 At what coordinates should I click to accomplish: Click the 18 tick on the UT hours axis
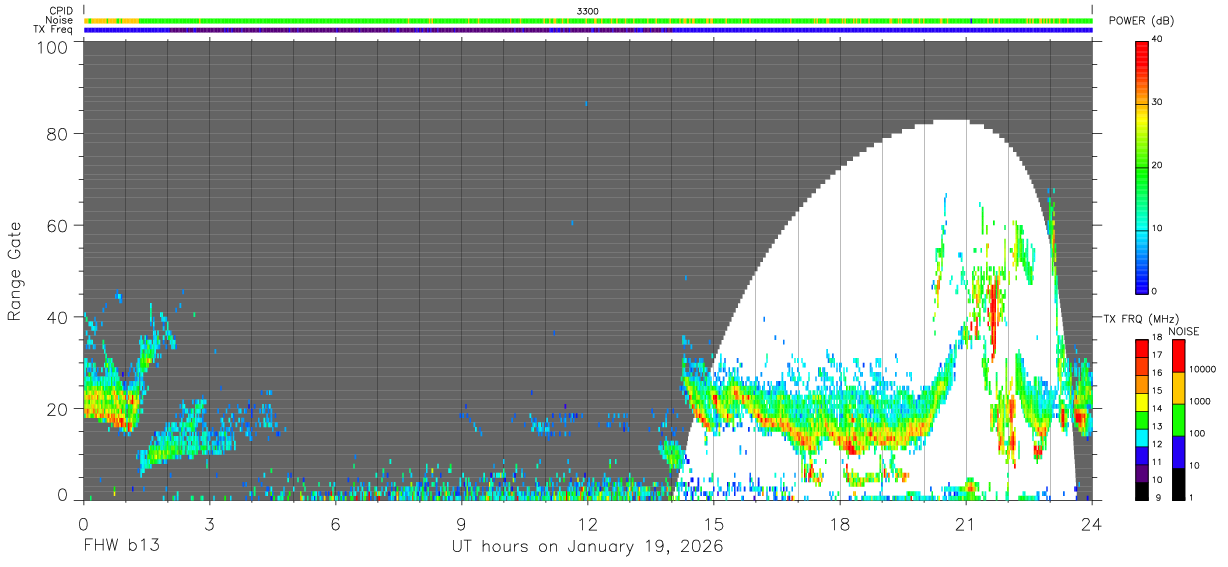(840, 523)
